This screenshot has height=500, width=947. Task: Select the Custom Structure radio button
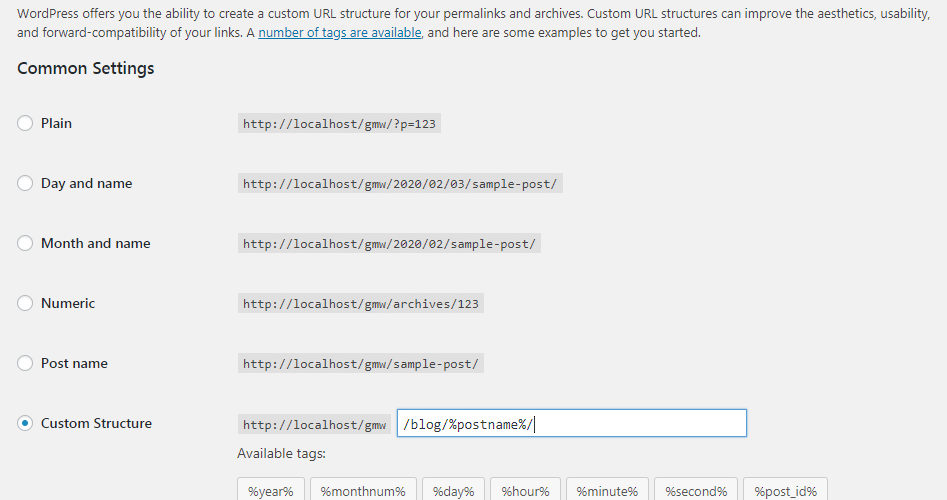25,423
